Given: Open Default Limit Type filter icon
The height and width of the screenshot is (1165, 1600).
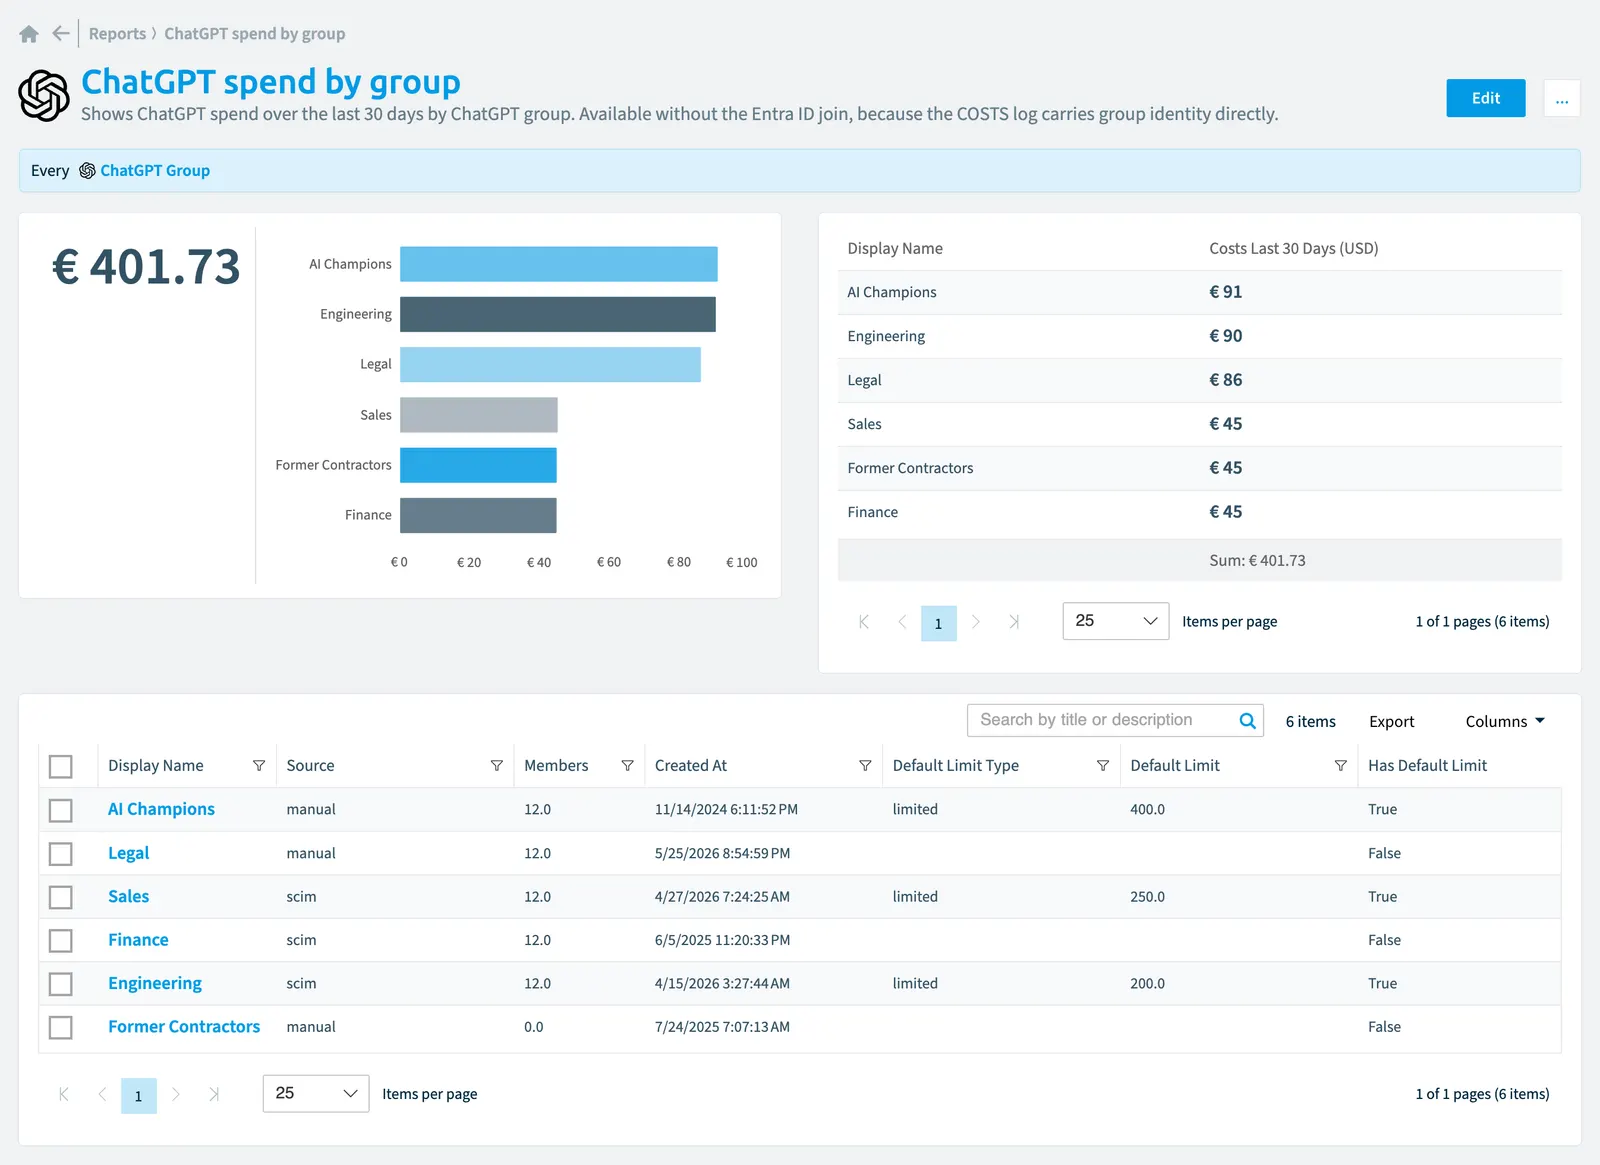Looking at the screenshot, I should click(1103, 766).
